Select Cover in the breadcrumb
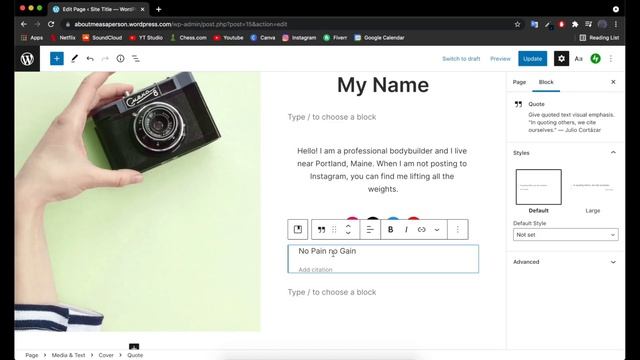The image size is (640, 360). click(106, 355)
